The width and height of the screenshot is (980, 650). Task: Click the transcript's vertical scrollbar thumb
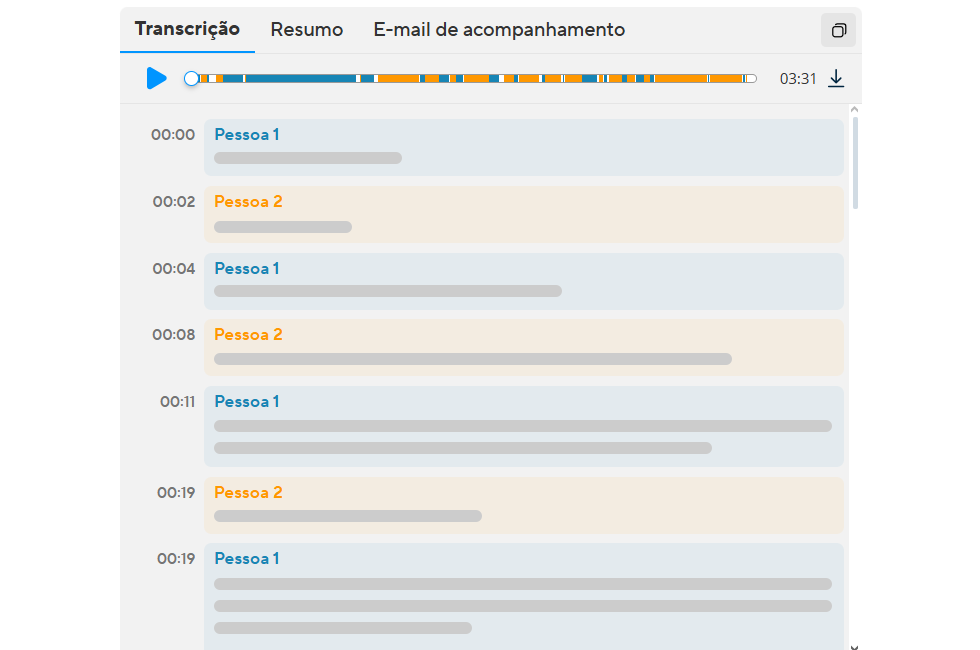click(x=855, y=165)
